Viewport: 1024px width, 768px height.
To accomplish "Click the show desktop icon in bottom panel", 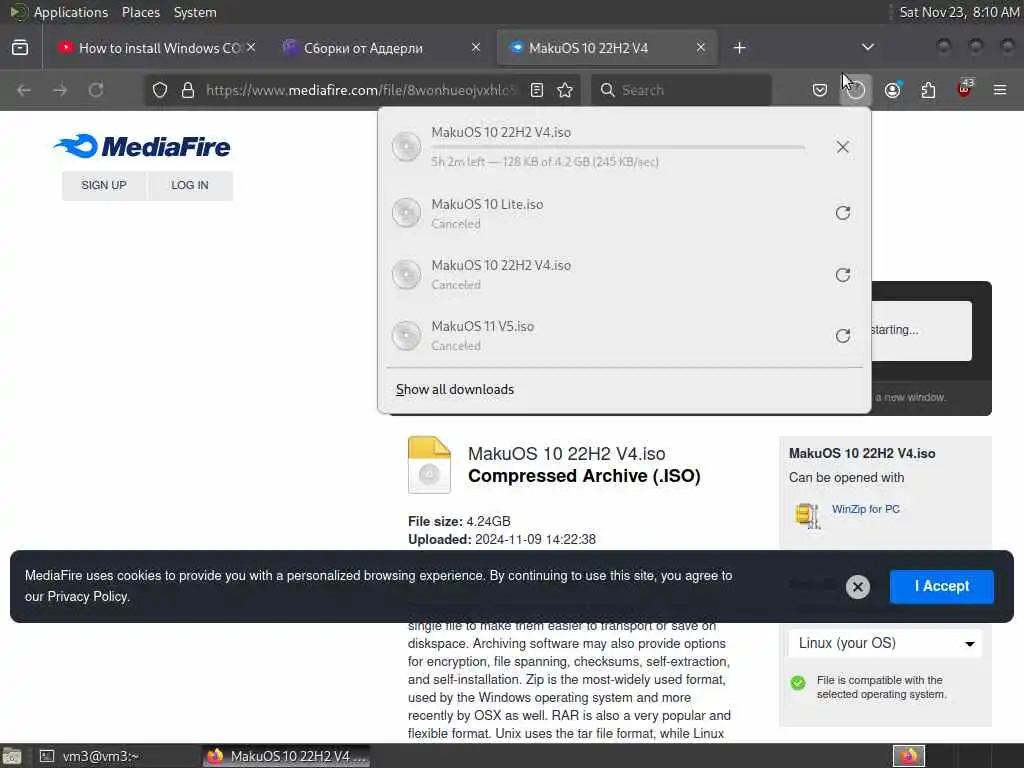I will [11, 757].
